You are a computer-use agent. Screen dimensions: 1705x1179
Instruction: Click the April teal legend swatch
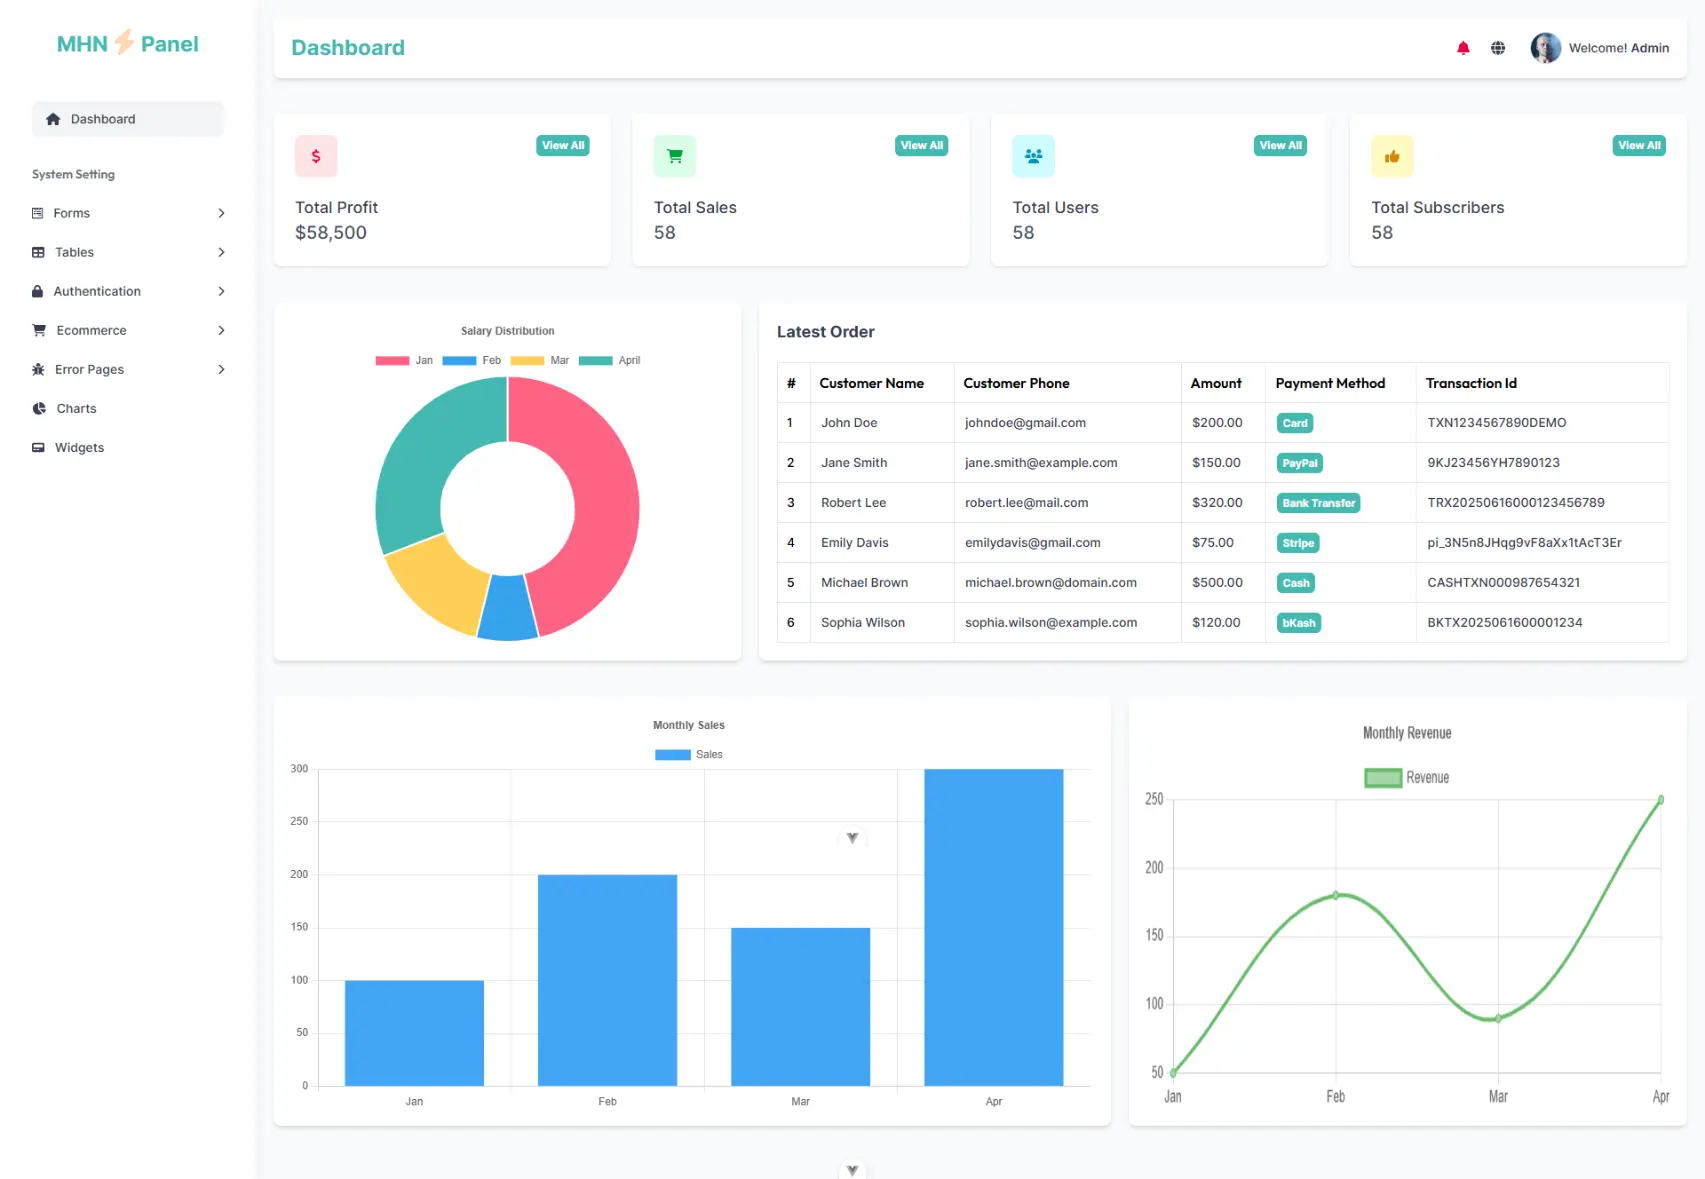coord(596,361)
